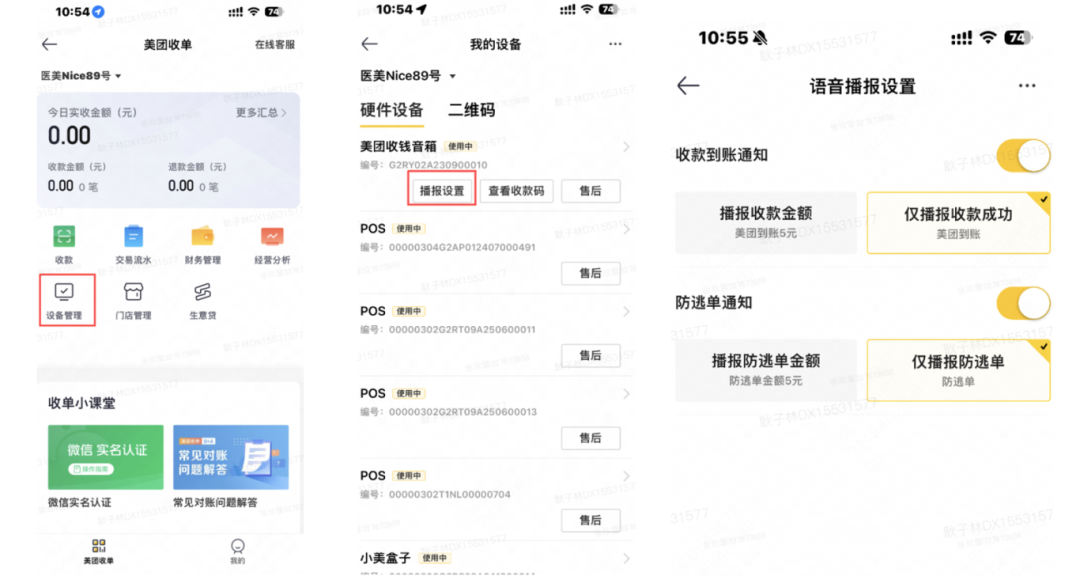Open 交易流水 transaction icon
This screenshot has height=576, width=1080.
click(133, 236)
